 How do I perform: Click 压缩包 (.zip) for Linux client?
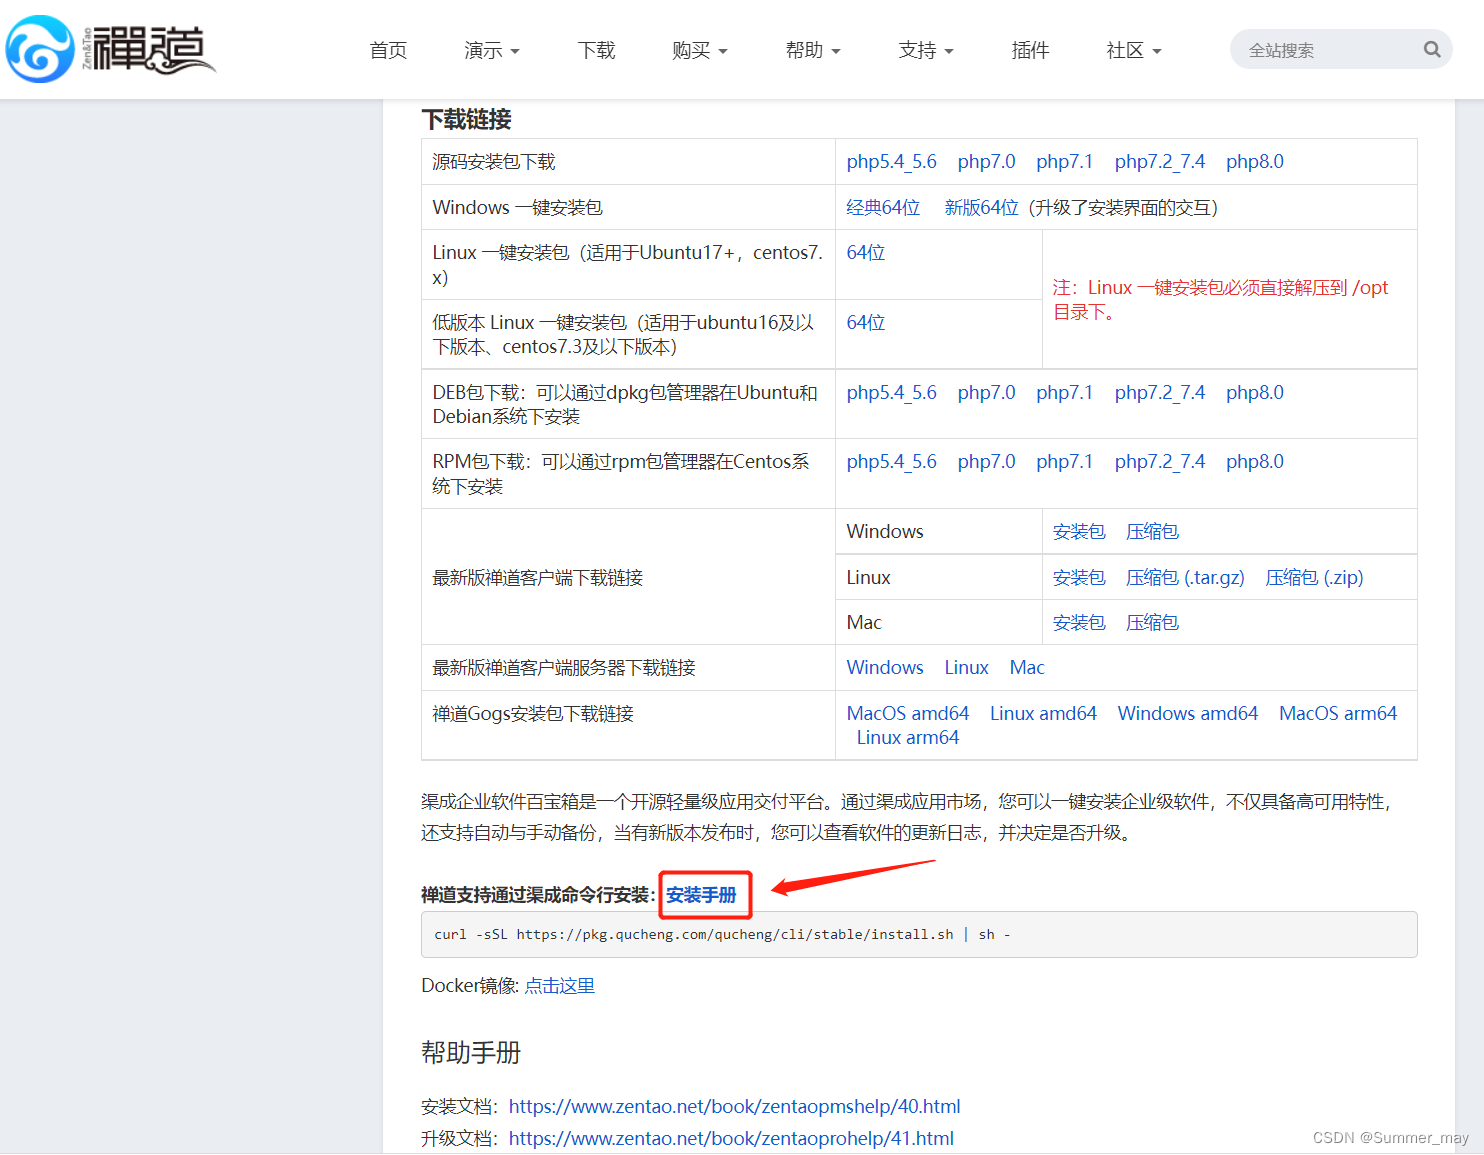click(x=1314, y=578)
